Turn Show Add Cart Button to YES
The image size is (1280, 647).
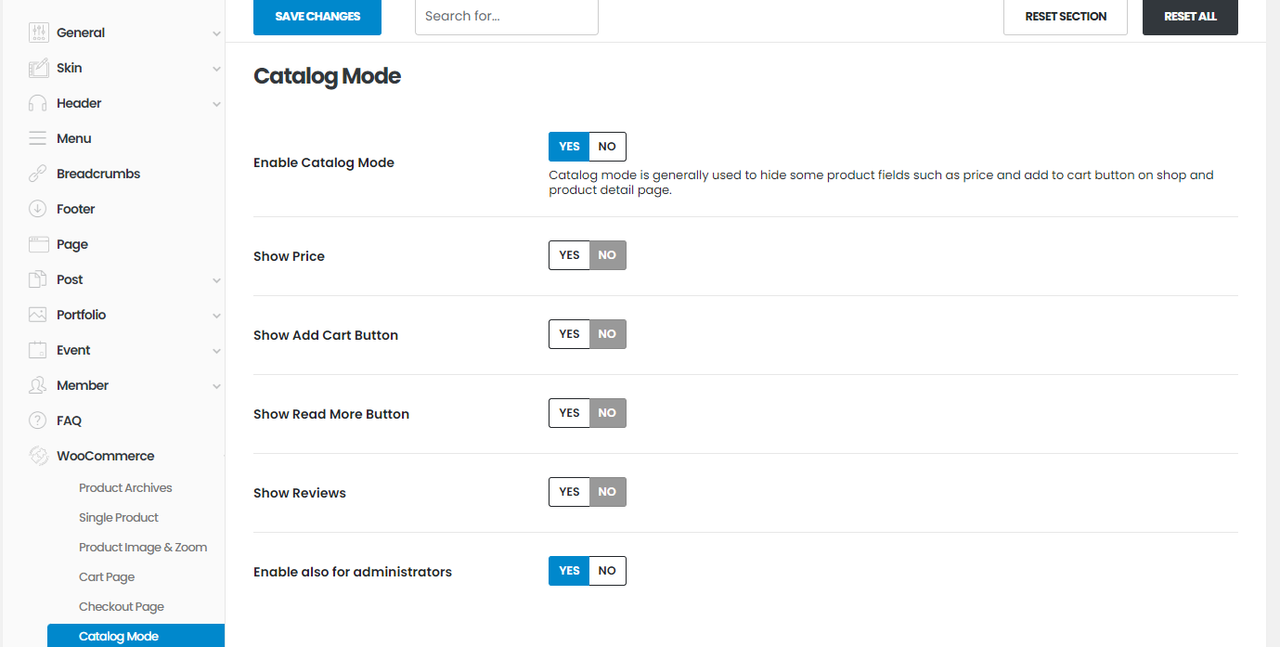[x=569, y=334]
